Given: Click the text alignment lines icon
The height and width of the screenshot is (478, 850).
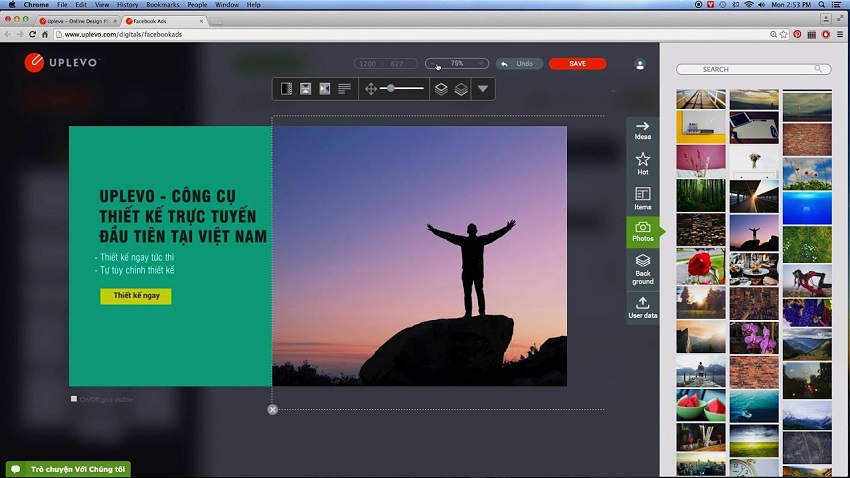Looking at the screenshot, I should 344,89.
